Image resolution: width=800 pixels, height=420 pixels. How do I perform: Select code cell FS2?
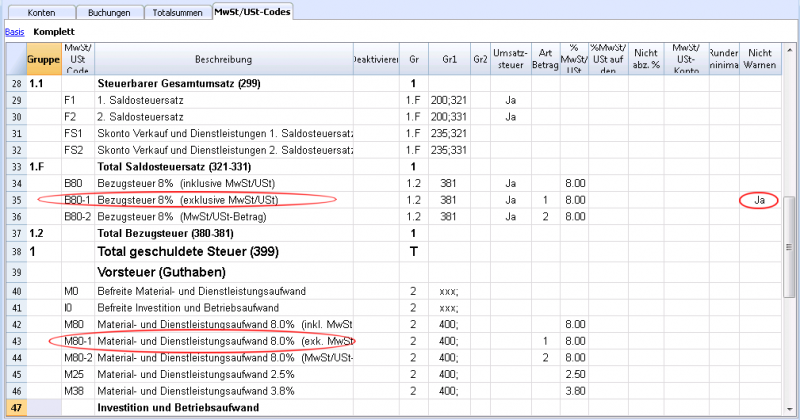[78, 150]
